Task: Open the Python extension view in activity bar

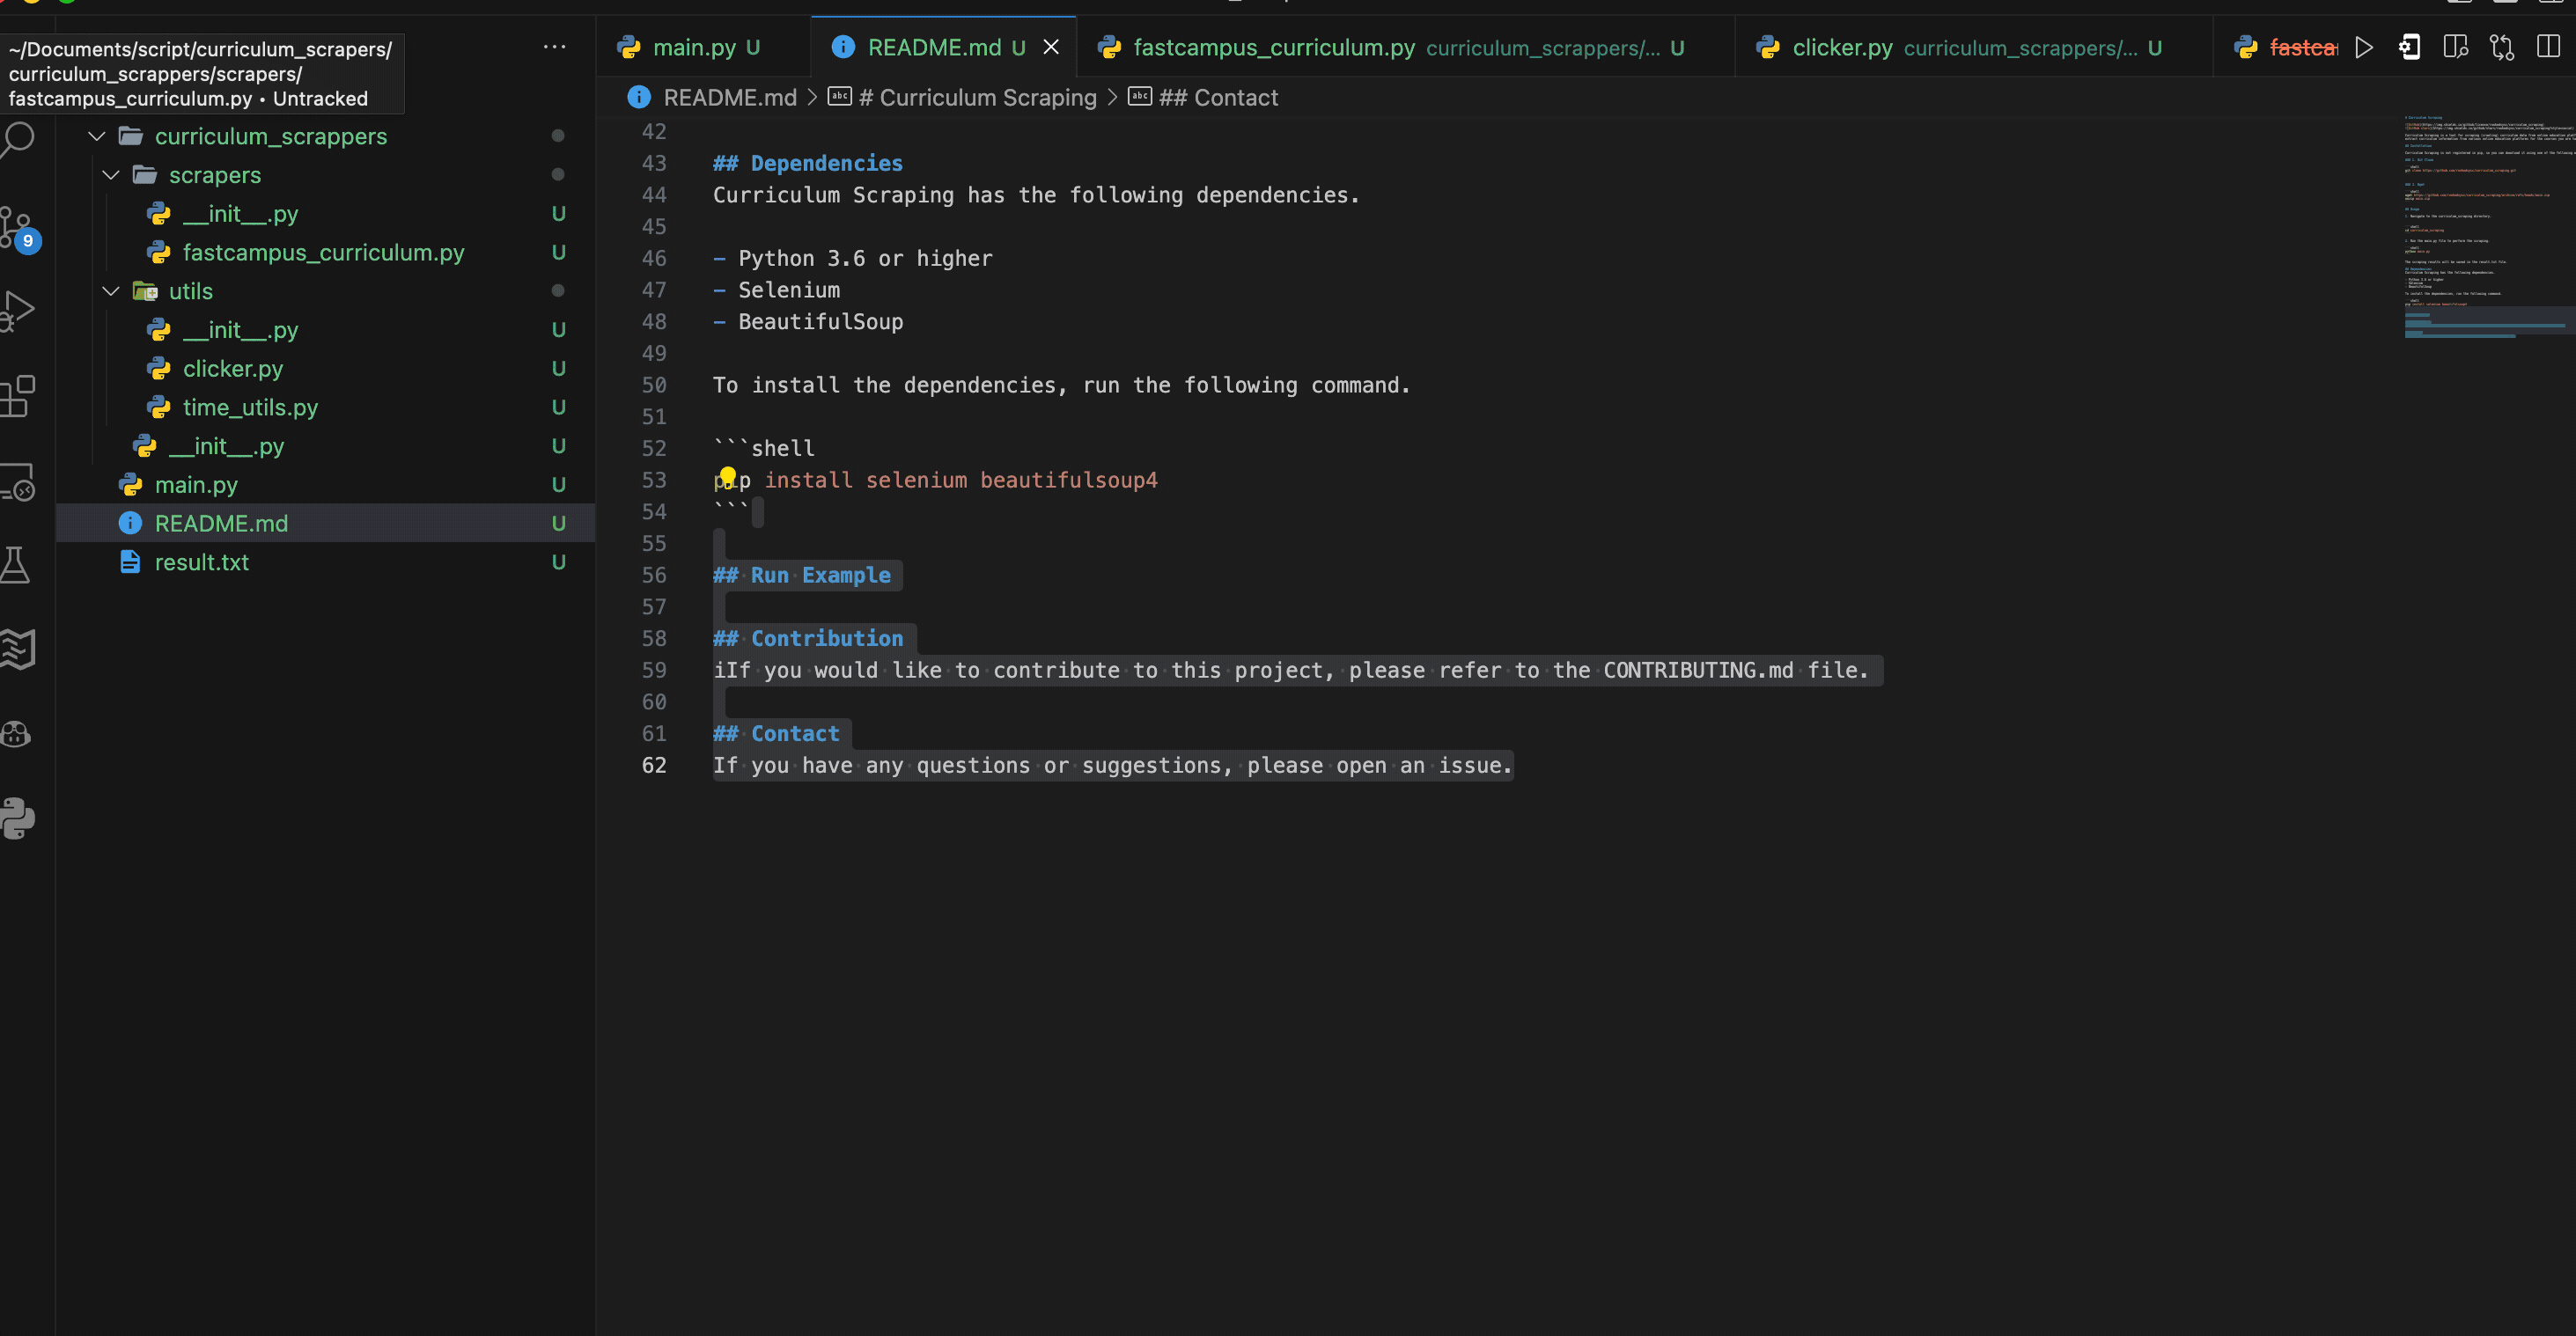Action: [x=18, y=818]
